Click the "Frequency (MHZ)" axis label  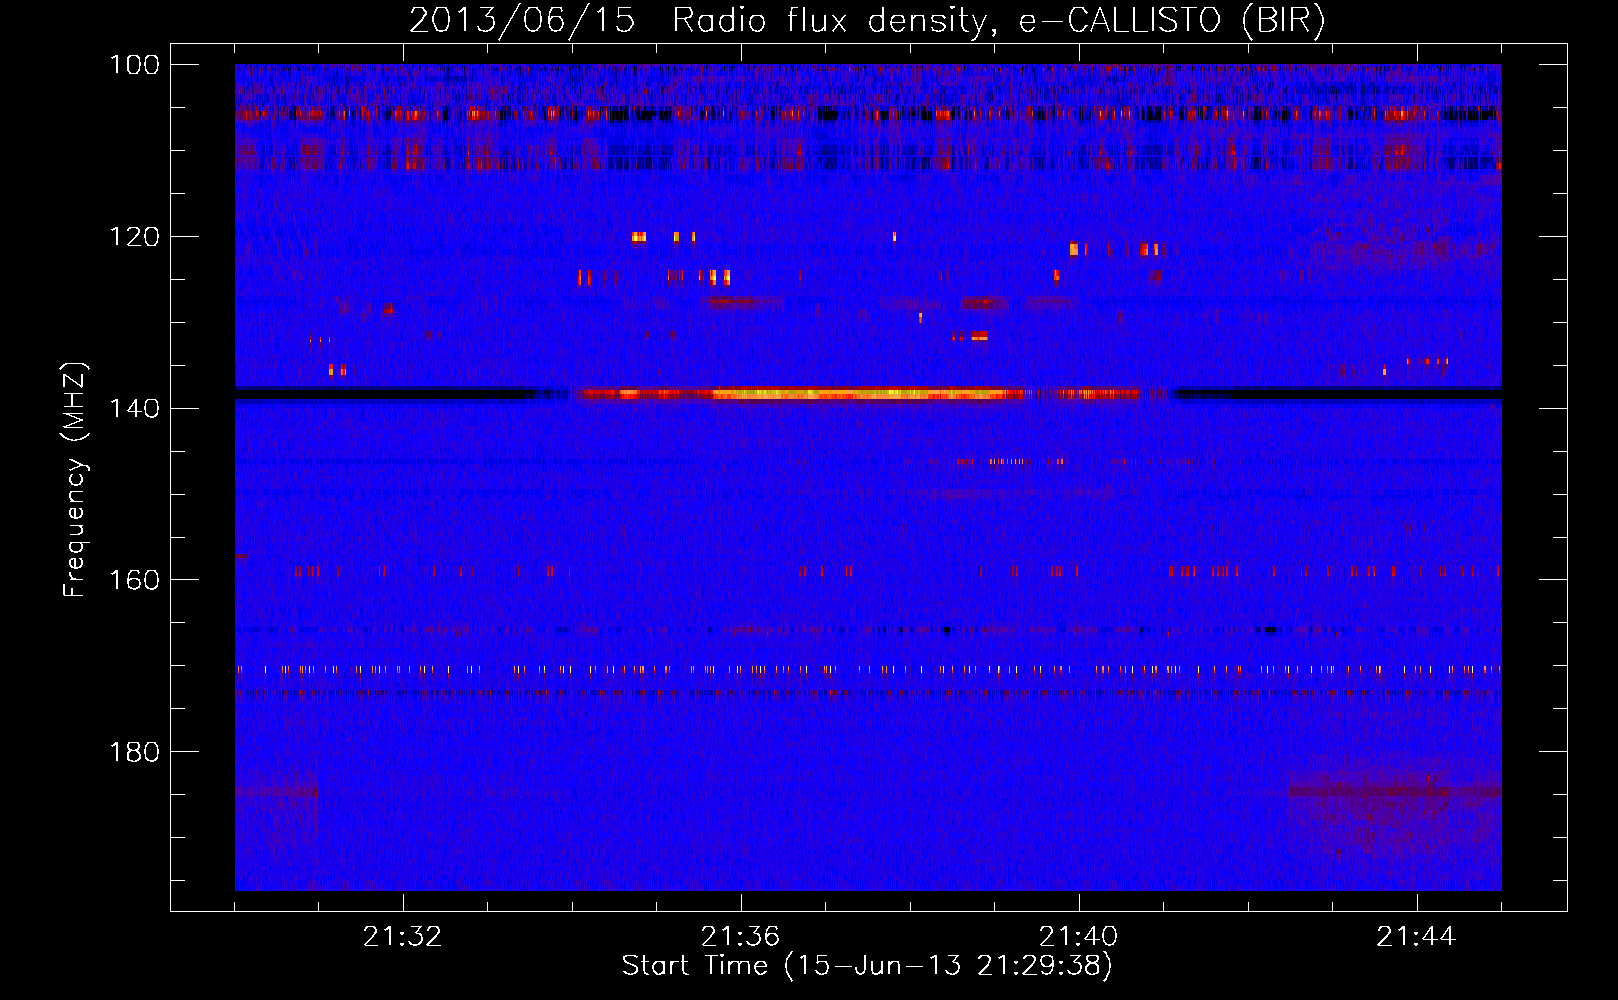[x=75, y=480]
